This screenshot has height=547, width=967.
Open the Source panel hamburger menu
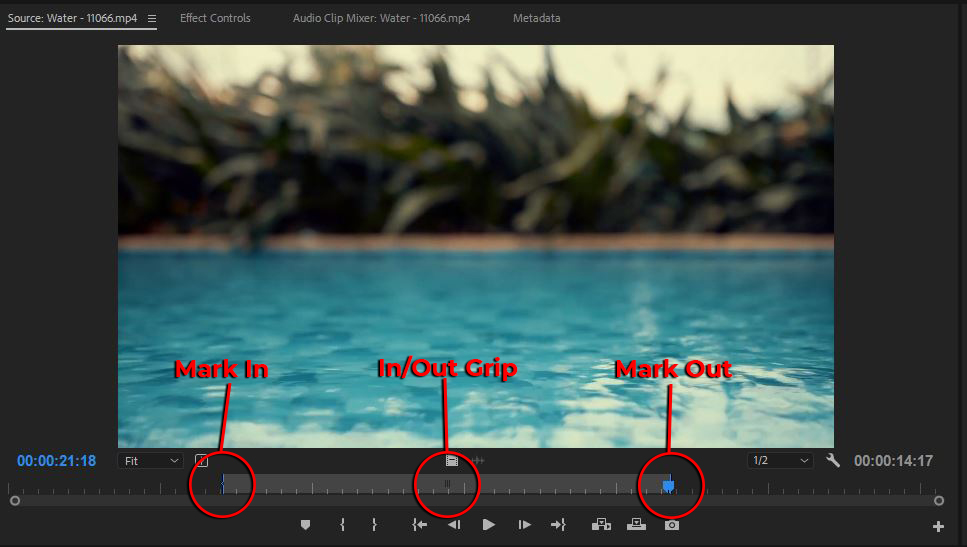point(152,18)
